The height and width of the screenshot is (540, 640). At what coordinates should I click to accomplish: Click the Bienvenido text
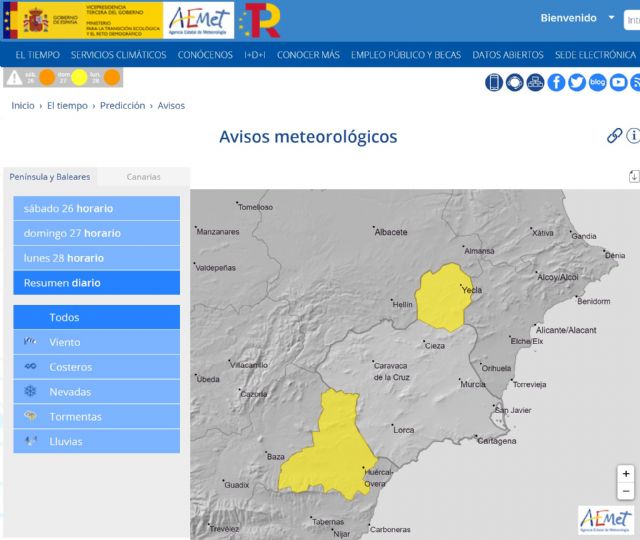[568, 18]
